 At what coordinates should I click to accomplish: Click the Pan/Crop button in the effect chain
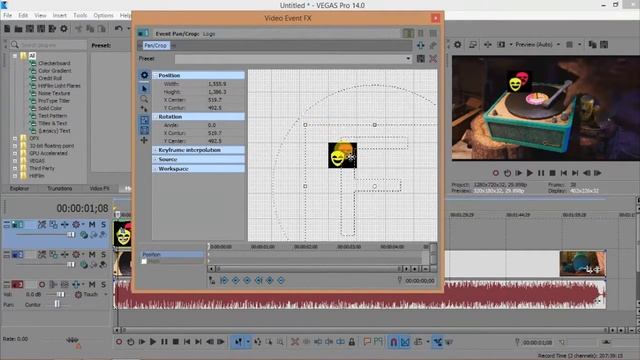(156, 45)
